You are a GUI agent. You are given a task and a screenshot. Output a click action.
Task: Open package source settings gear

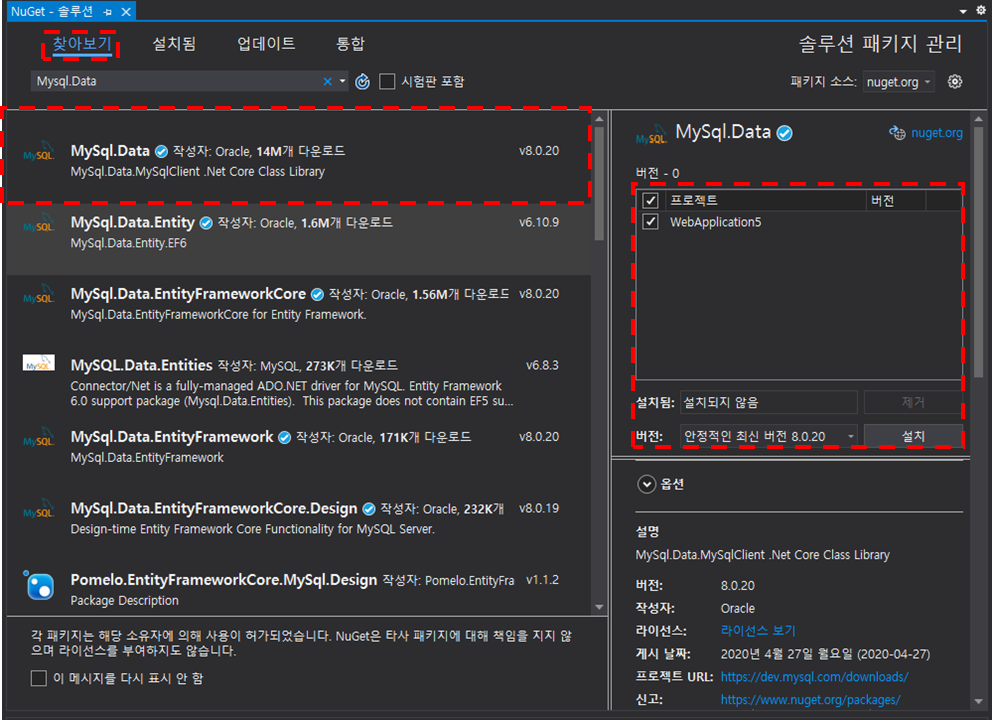955,82
